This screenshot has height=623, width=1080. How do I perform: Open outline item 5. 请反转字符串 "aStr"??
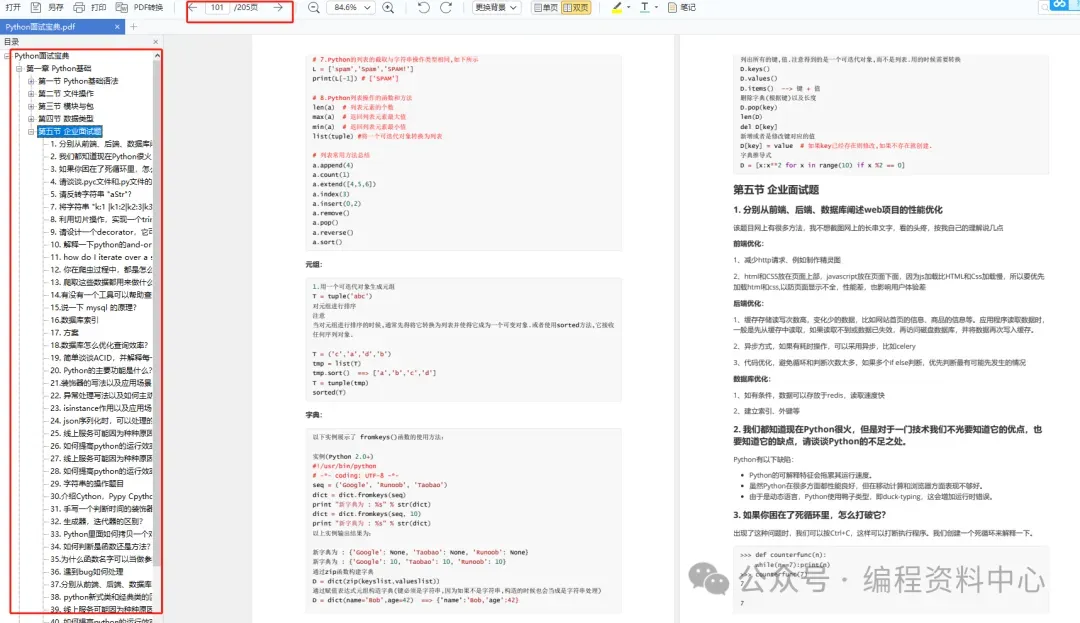[90, 194]
